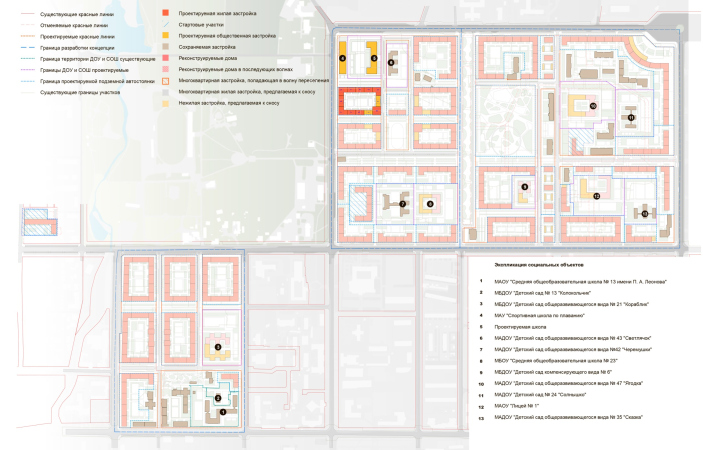Click the yellow 'Проектируемая общественная застройка' swatch

point(165,36)
